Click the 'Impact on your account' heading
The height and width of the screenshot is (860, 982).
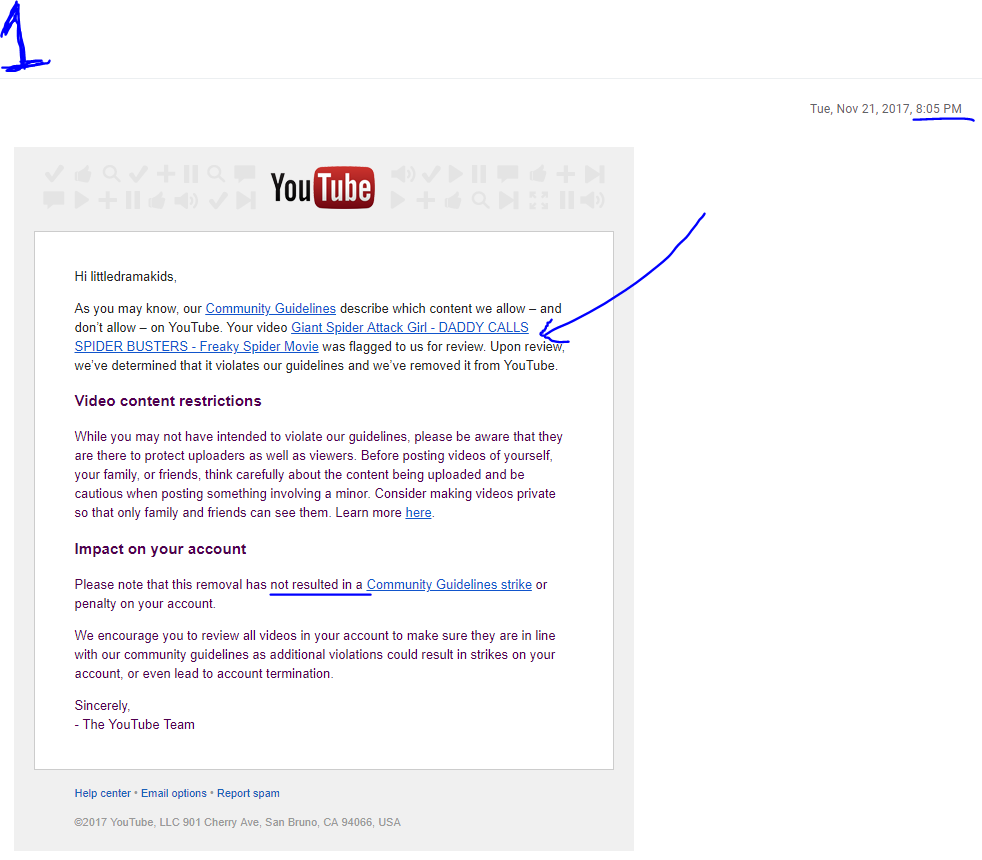(160, 549)
